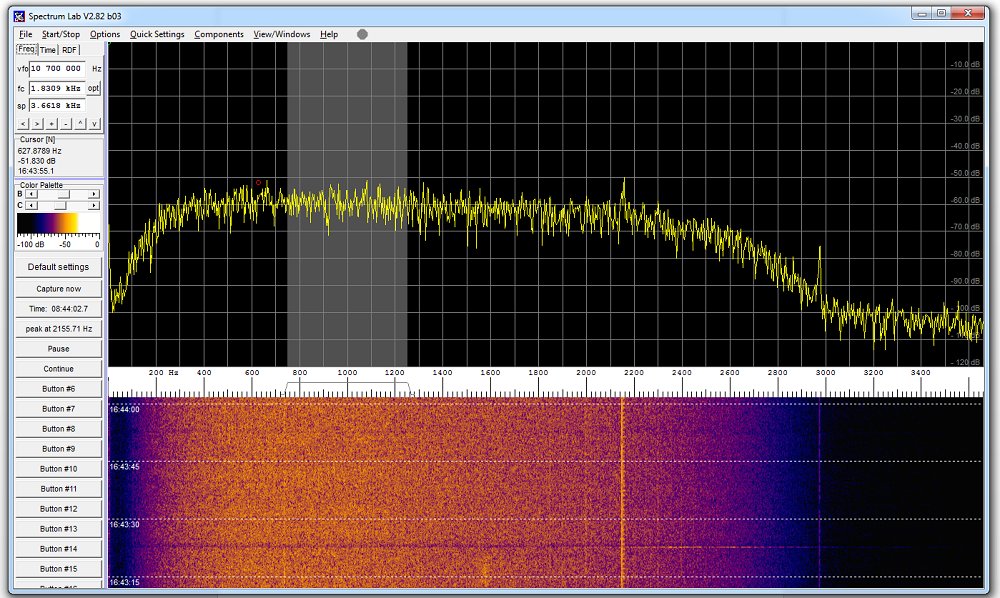The image size is (1000, 598).
Task: Click Button #7
Action: click(59, 409)
